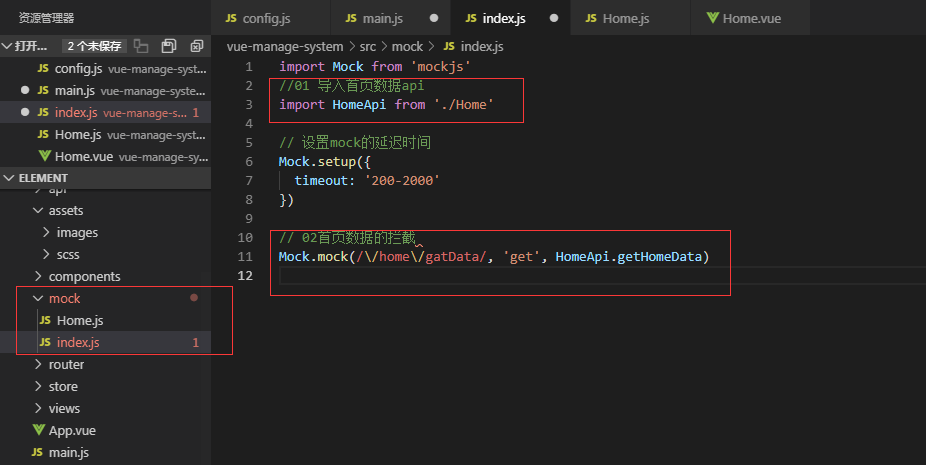
Task: Expand the store folder
Action: click(38, 386)
